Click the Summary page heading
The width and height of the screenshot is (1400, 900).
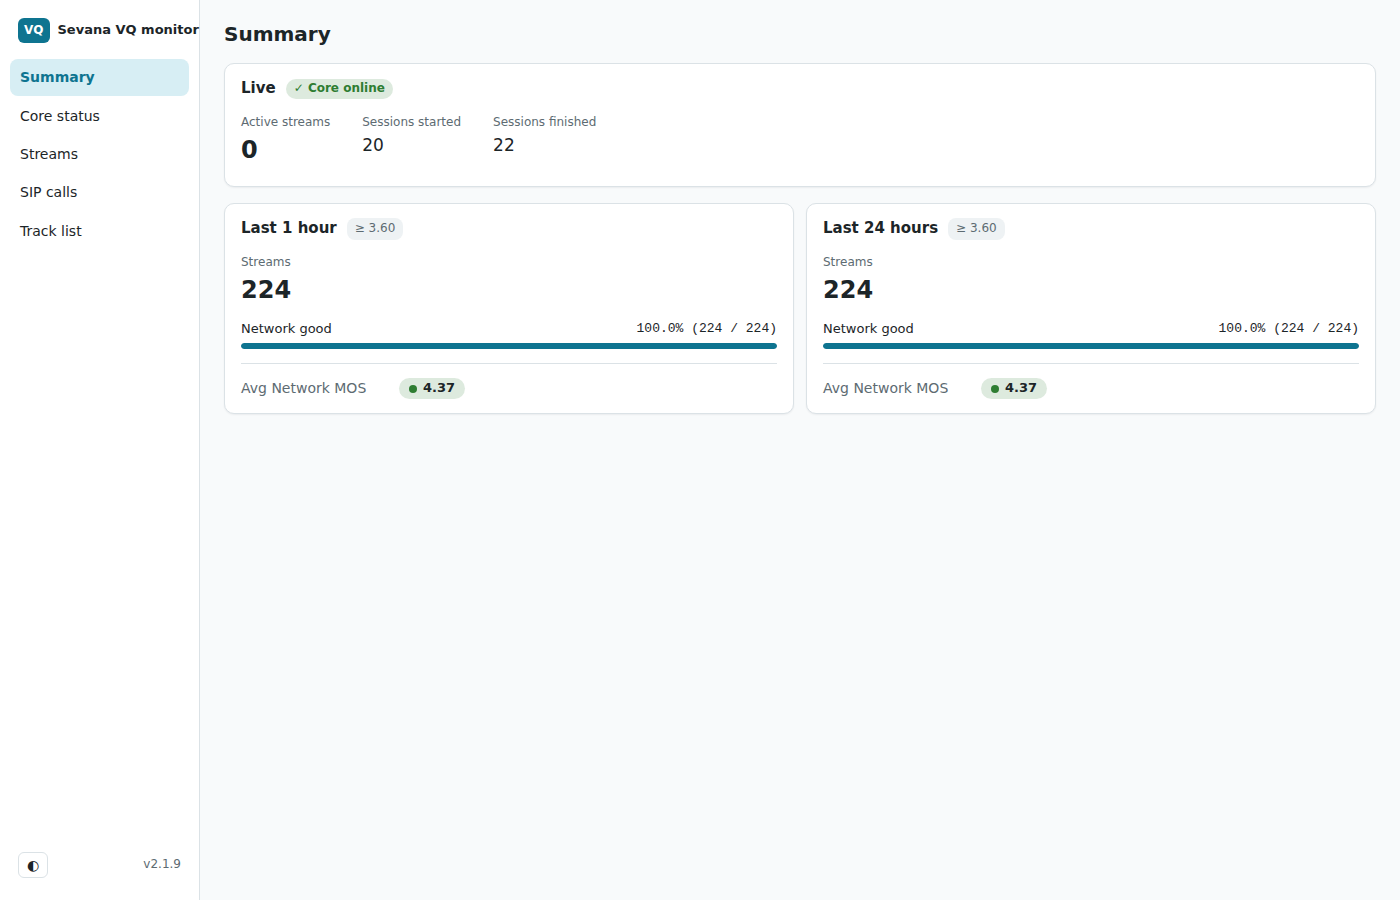pos(277,34)
